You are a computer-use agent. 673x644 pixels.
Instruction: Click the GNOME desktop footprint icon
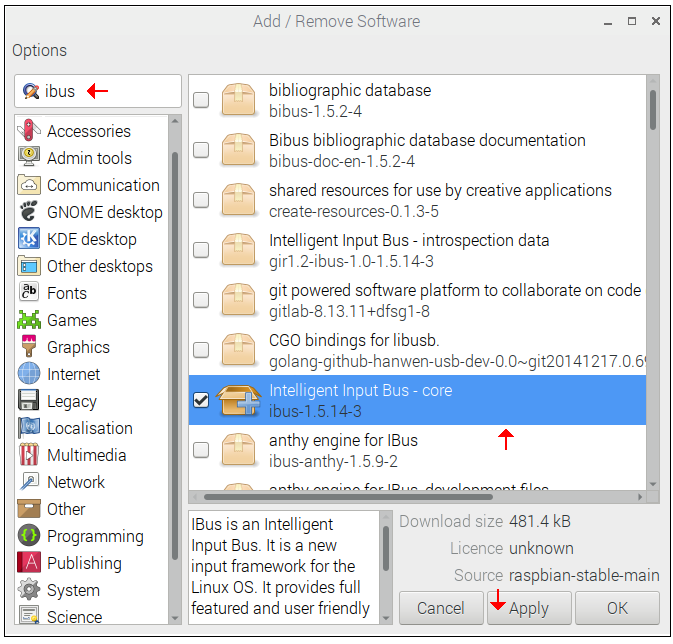tap(29, 212)
